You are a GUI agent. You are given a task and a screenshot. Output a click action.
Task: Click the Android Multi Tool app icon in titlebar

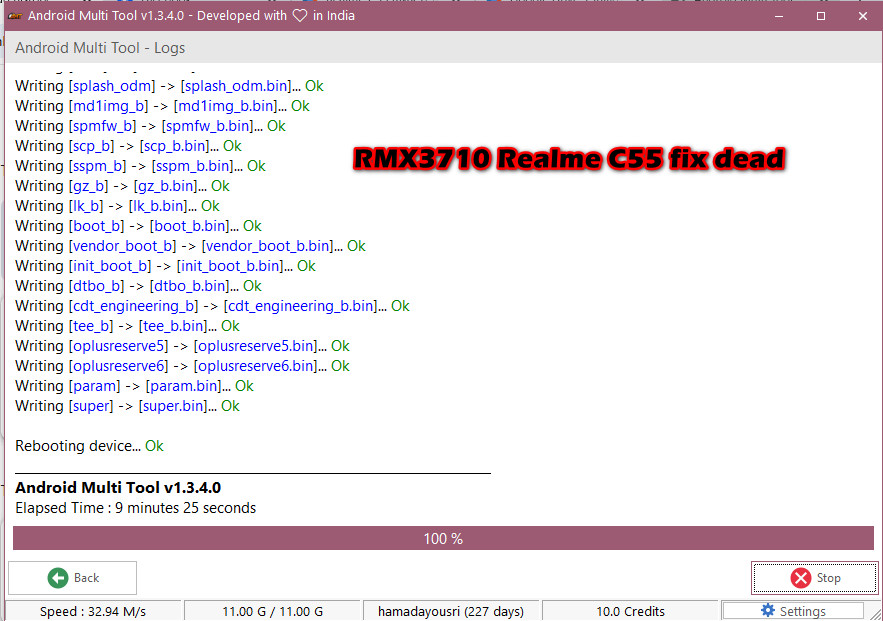[14, 15]
